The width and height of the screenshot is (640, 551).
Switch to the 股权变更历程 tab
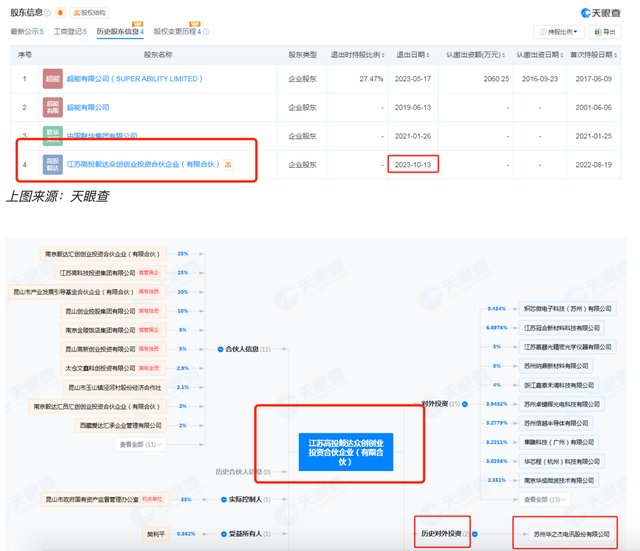click(179, 32)
